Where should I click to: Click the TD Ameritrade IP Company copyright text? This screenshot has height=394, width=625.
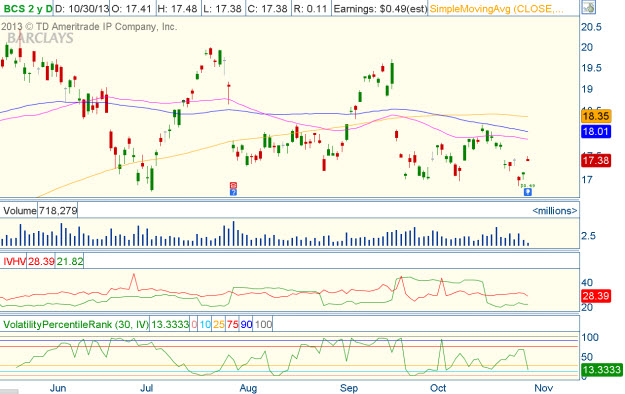tap(88, 27)
